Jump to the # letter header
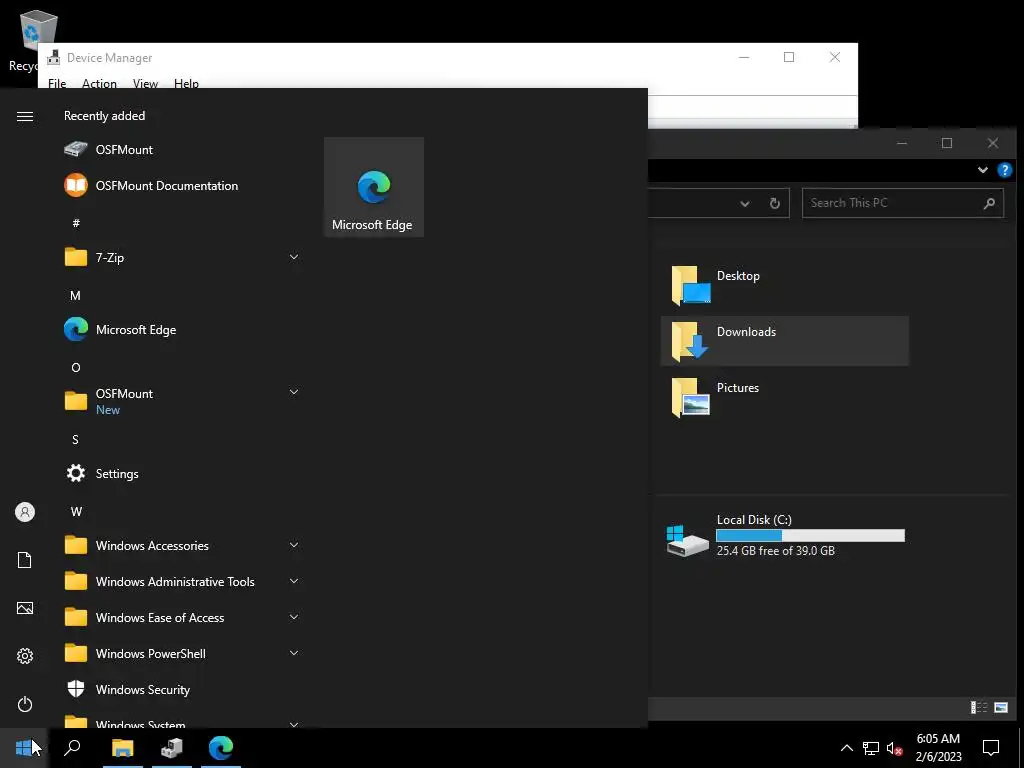1024x768 pixels. (76, 223)
